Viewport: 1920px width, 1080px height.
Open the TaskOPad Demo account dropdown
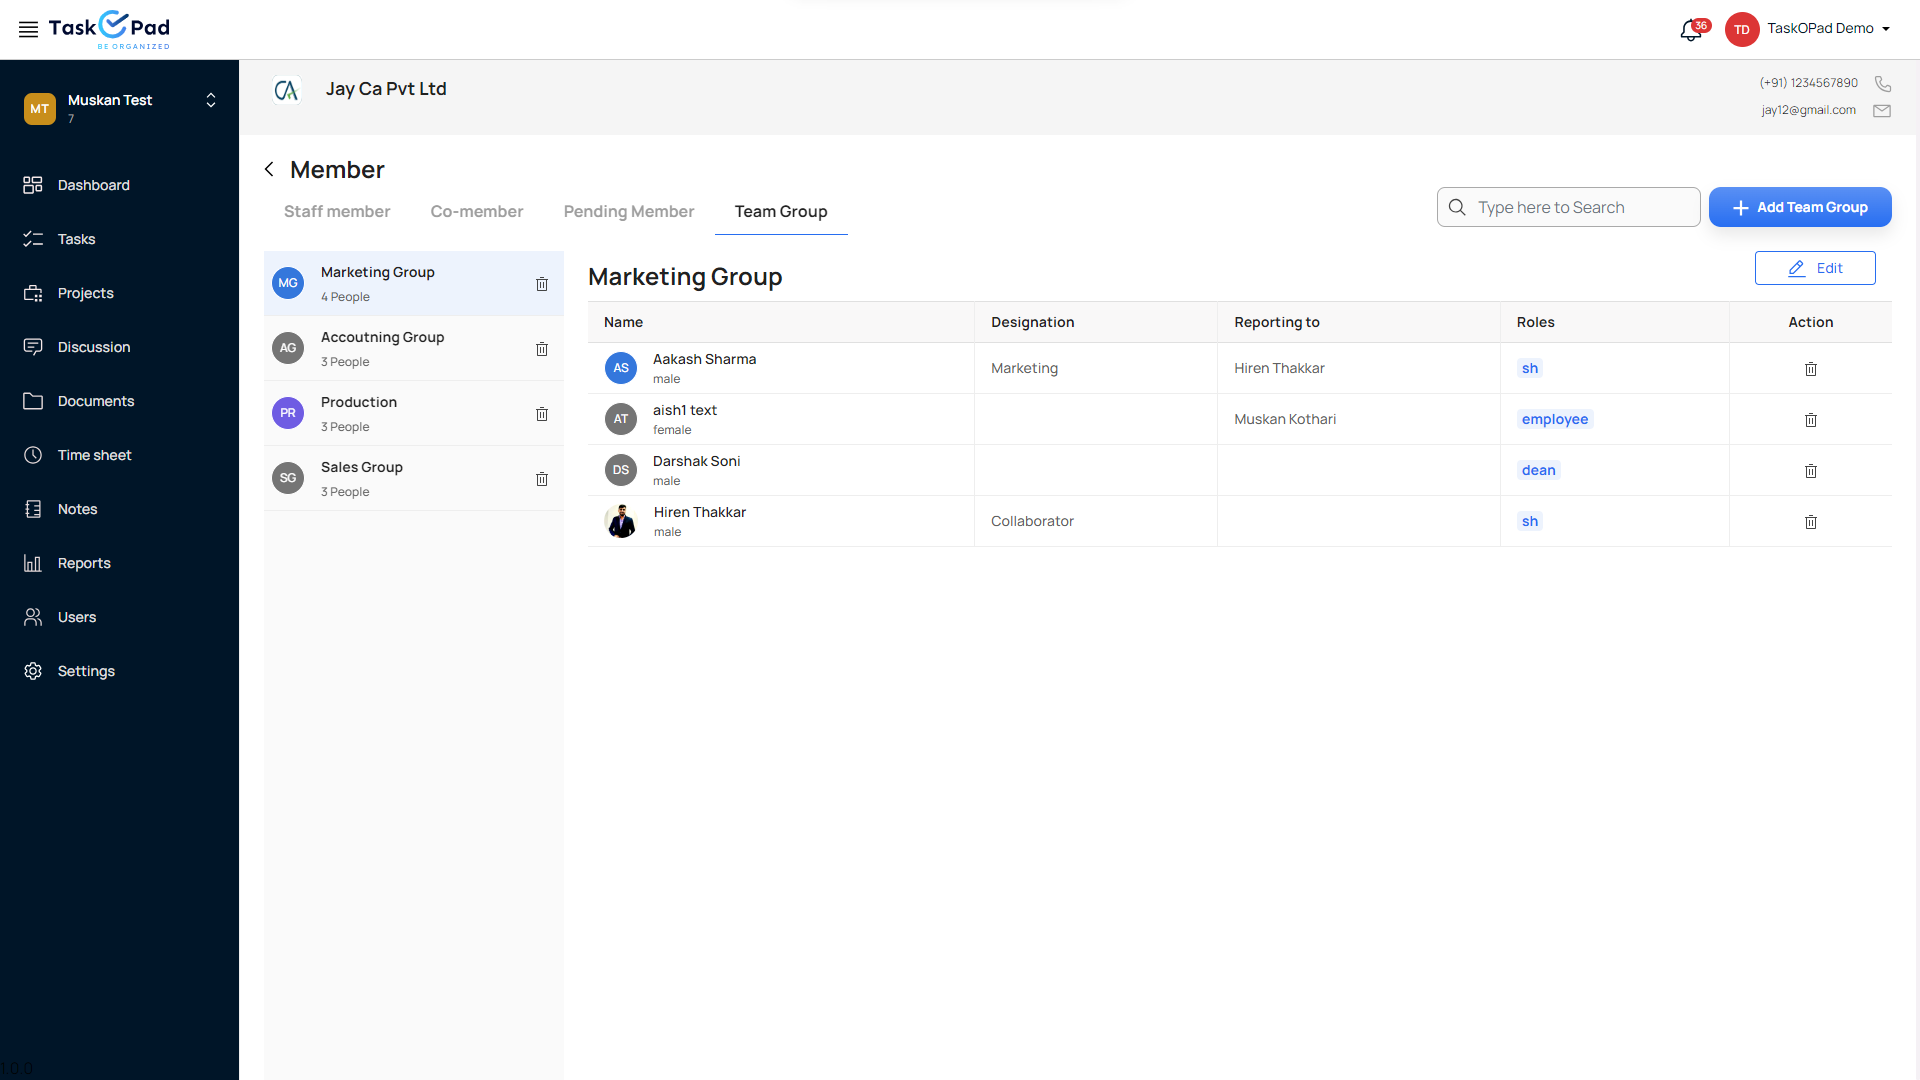(1885, 29)
